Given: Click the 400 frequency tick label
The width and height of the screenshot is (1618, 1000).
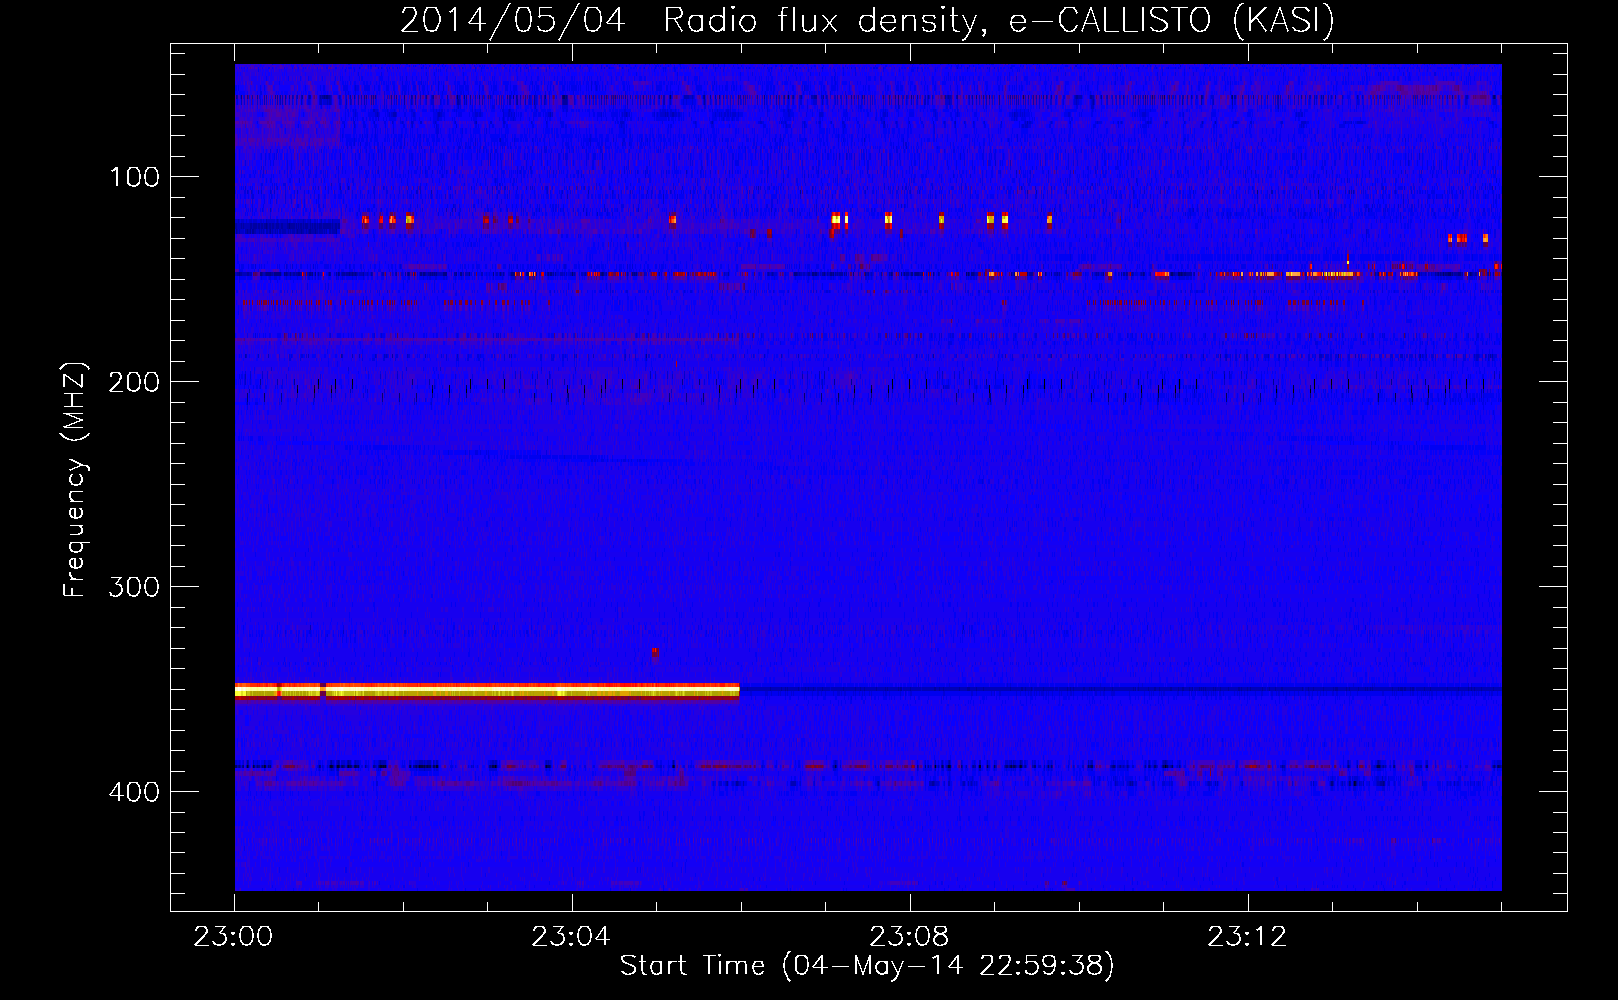Looking at the screenshot, I should pyautogui.click(x=135, y=792).
